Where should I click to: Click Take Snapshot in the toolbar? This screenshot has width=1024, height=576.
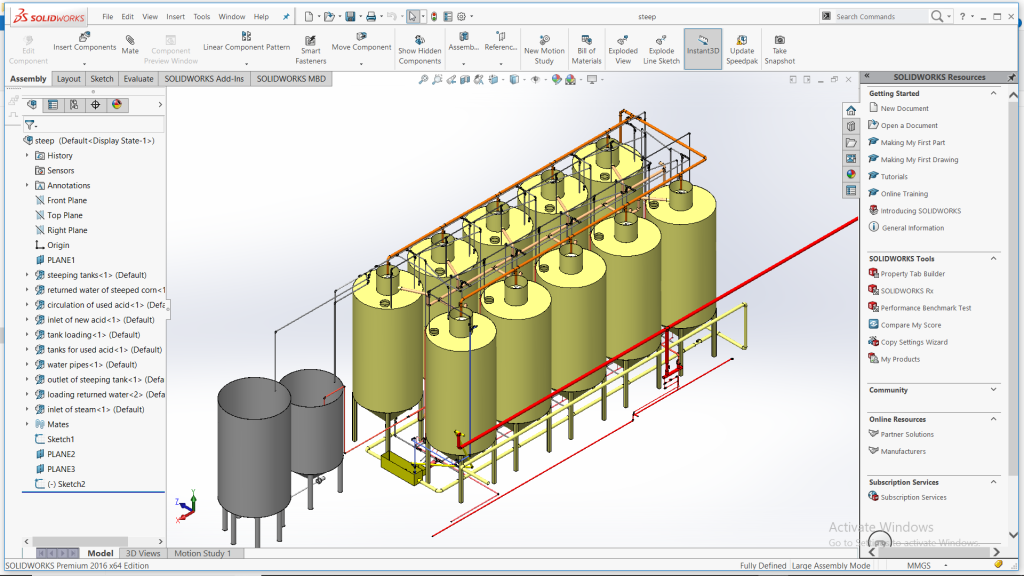click(x=779, y=40)
